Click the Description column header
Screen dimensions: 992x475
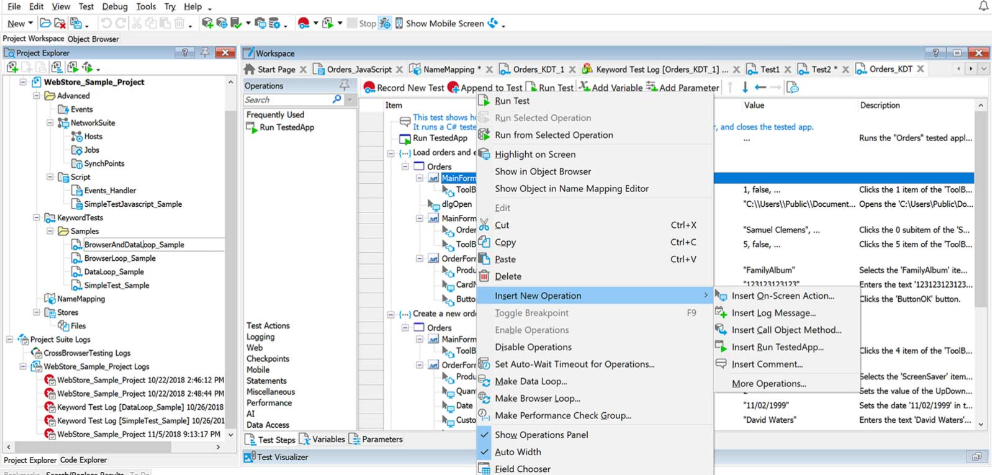tap(879, 105)
